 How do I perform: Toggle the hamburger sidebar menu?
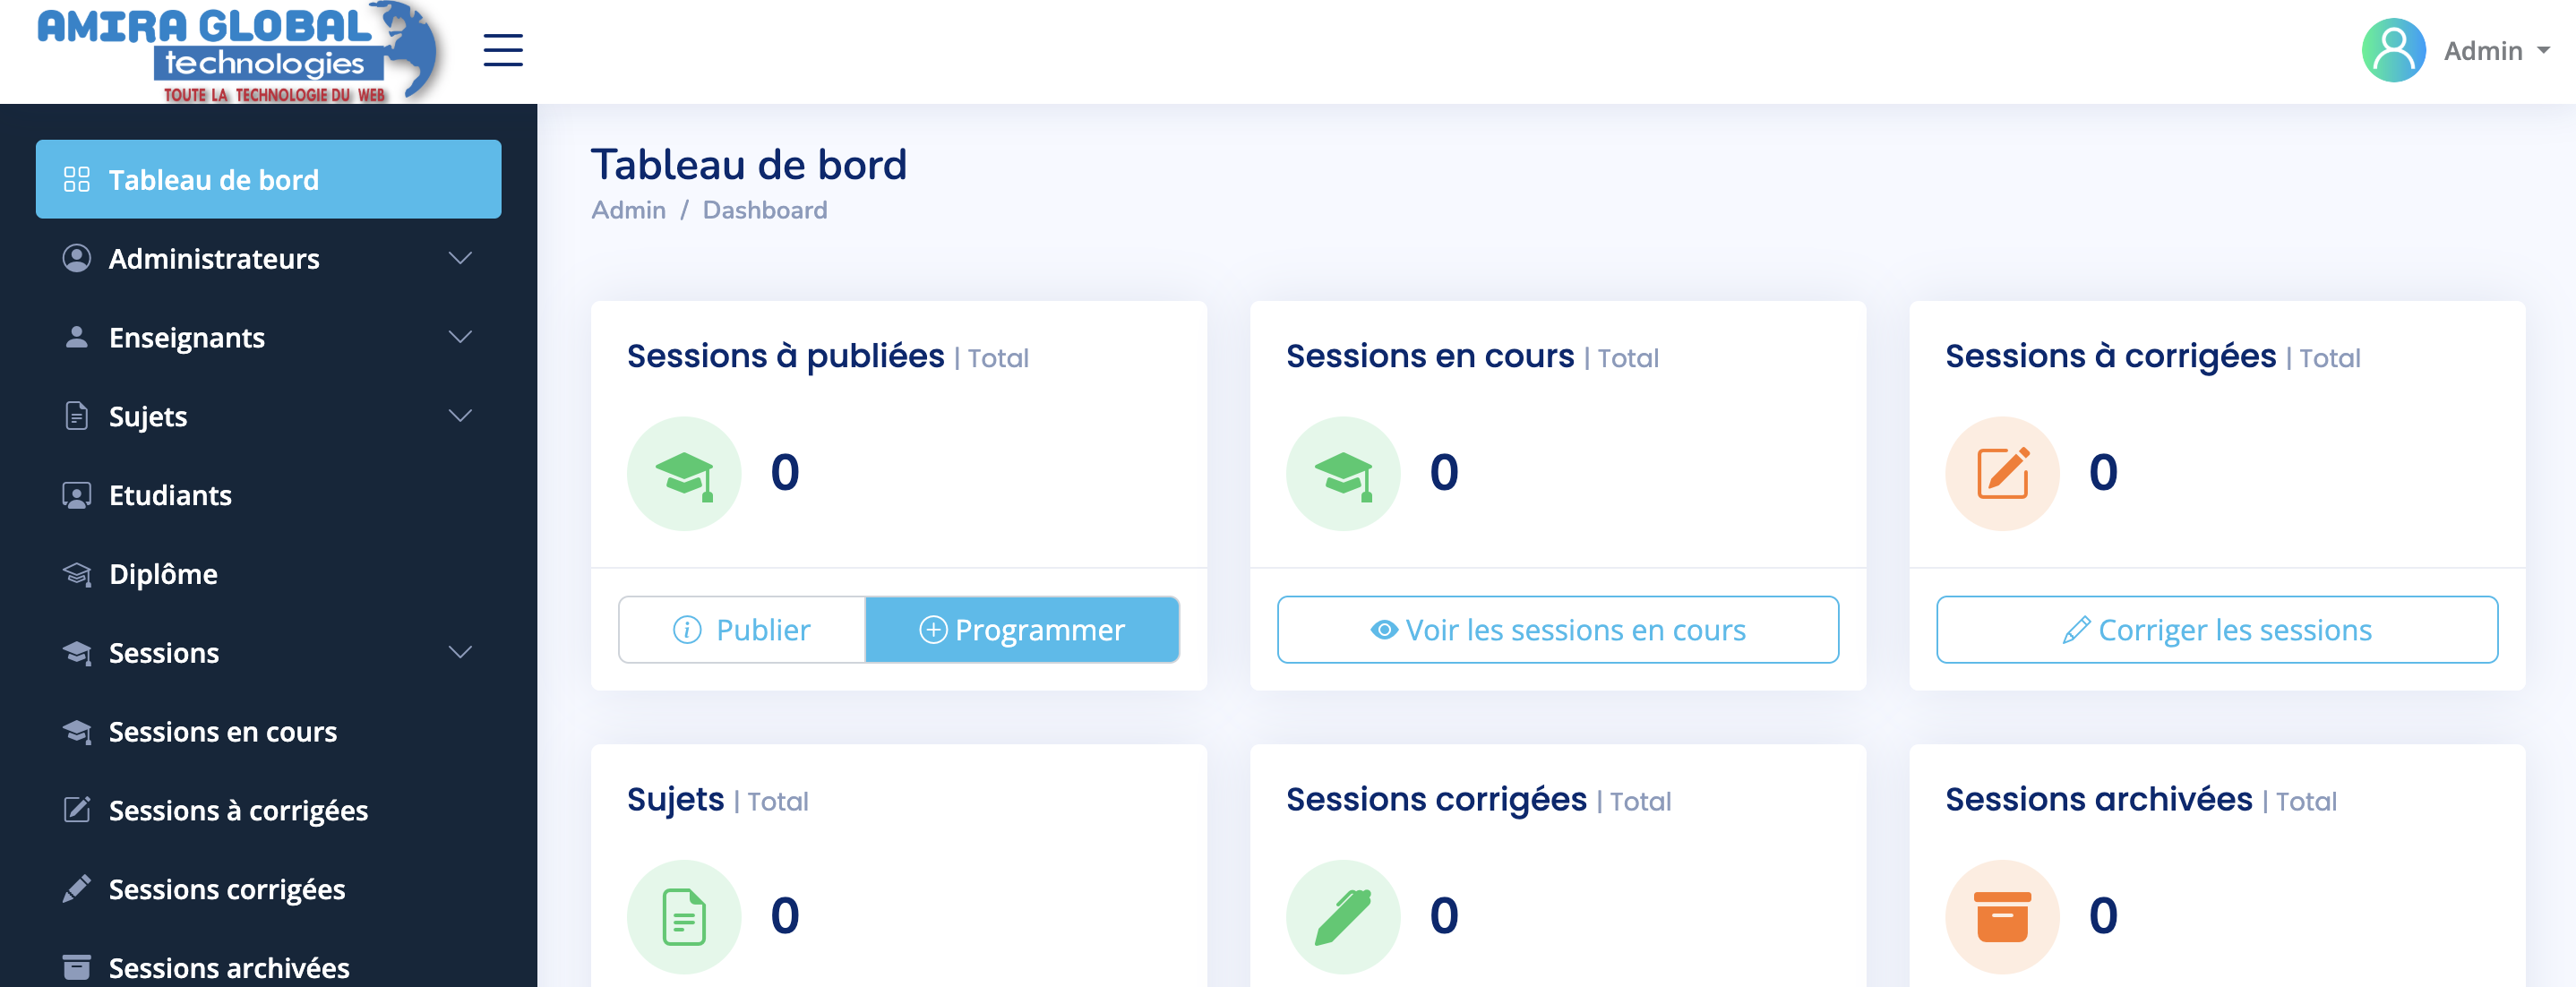coord(503,50)
